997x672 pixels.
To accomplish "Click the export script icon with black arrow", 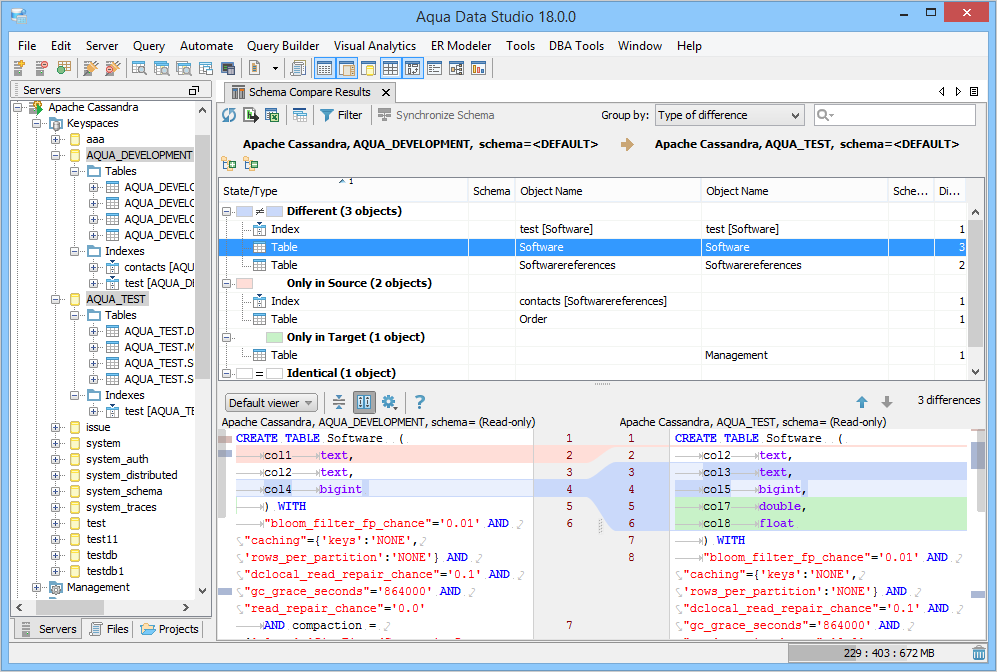I will pyautogui.click(x=251, y=115).
